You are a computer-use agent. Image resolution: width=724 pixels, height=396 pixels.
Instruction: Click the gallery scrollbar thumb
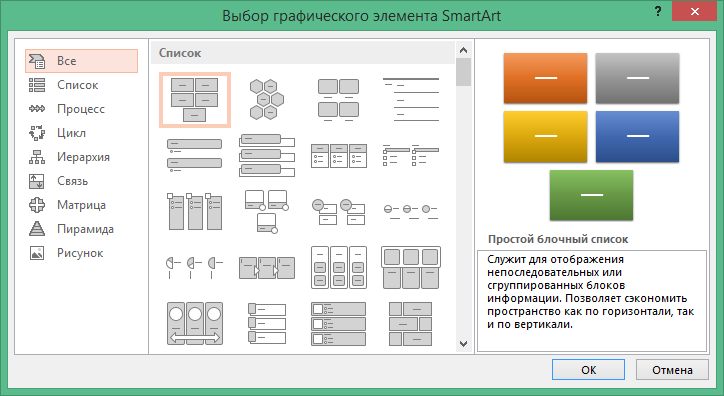pyautogui.click(x=464, y=72)
